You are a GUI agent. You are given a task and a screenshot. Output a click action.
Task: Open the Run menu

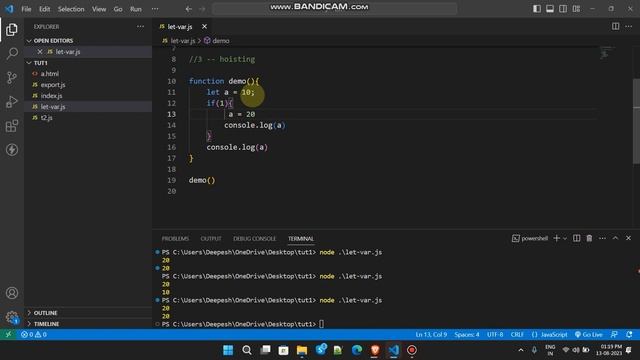[x=136, y=9]
